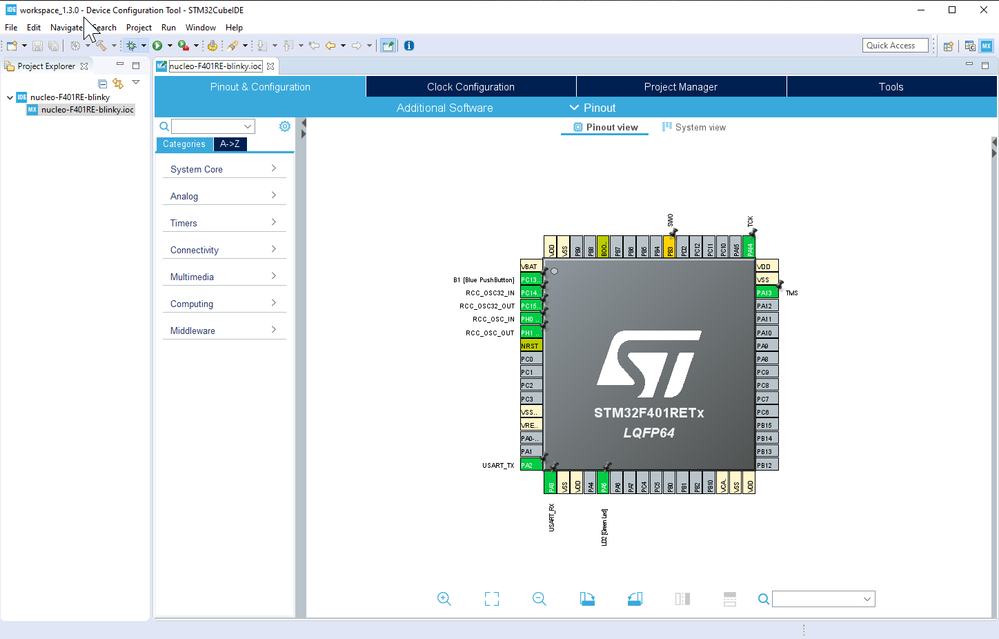The image size is (999, 639).
Task: Fit the chip view to screen
Action: [492, 599]
